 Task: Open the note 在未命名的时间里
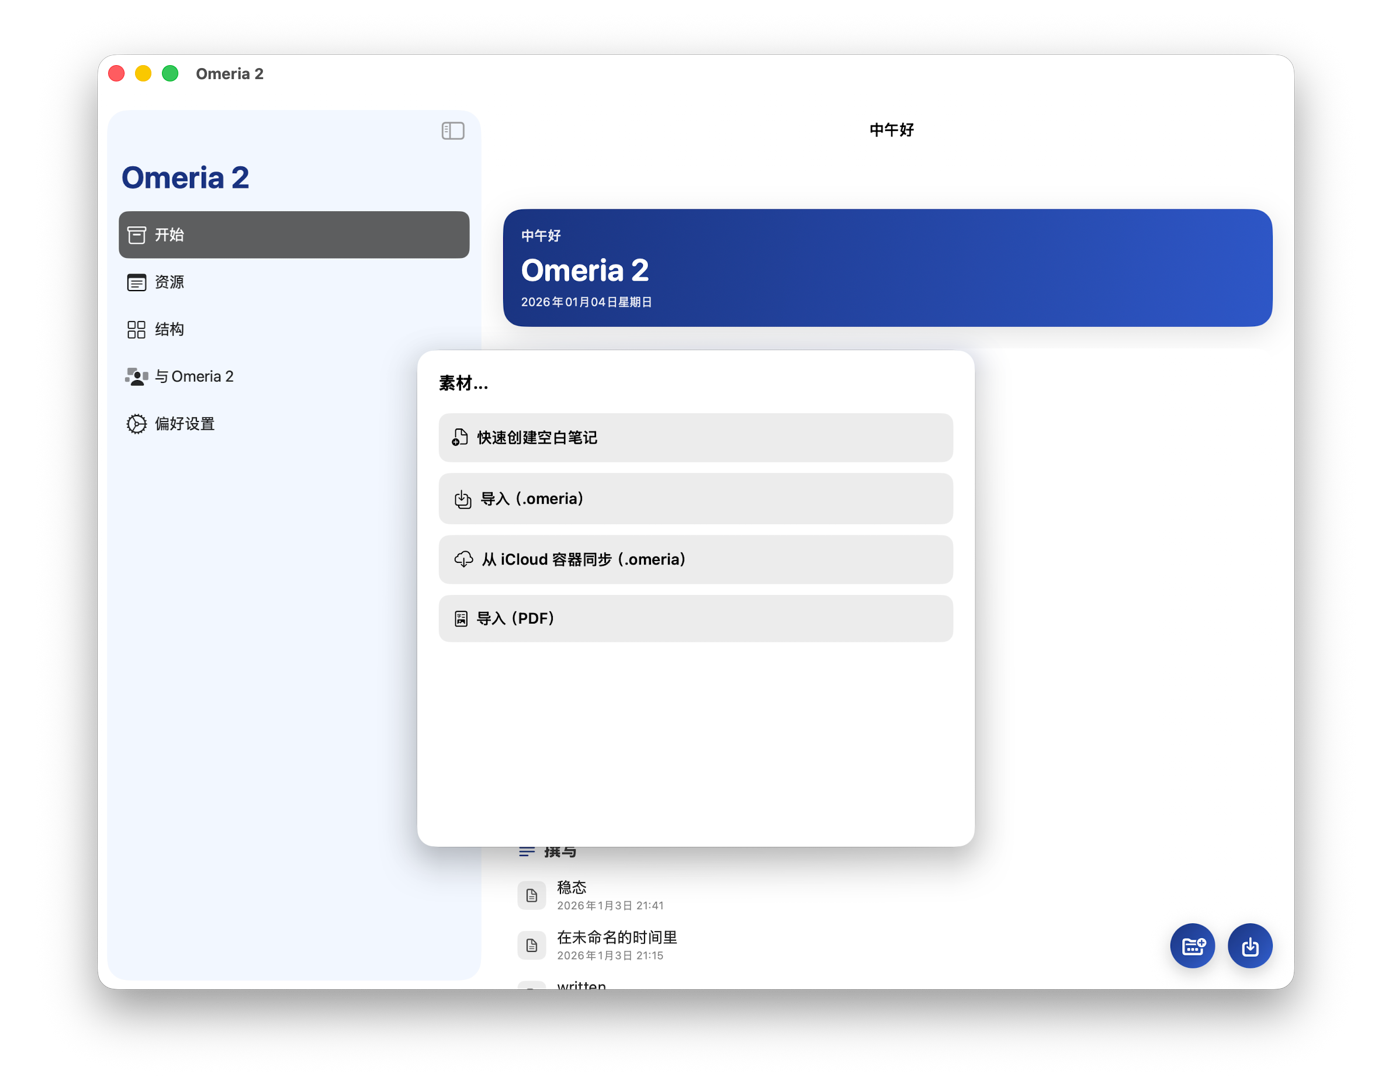[x=616, y=938]
